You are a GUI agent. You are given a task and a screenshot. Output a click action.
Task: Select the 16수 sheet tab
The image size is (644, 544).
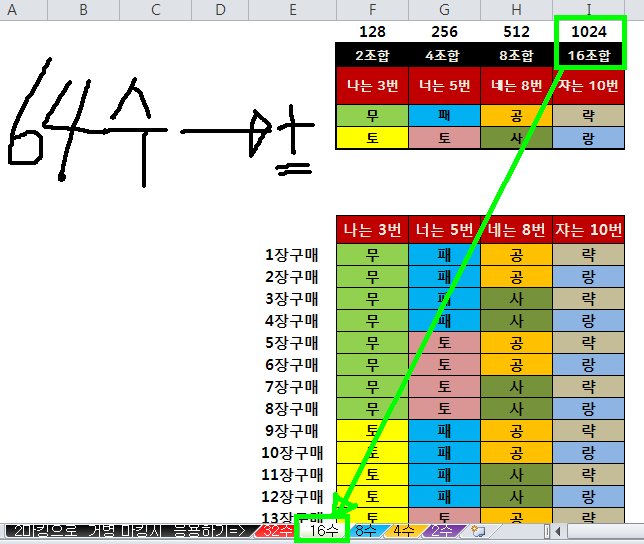tap(323, 531)
